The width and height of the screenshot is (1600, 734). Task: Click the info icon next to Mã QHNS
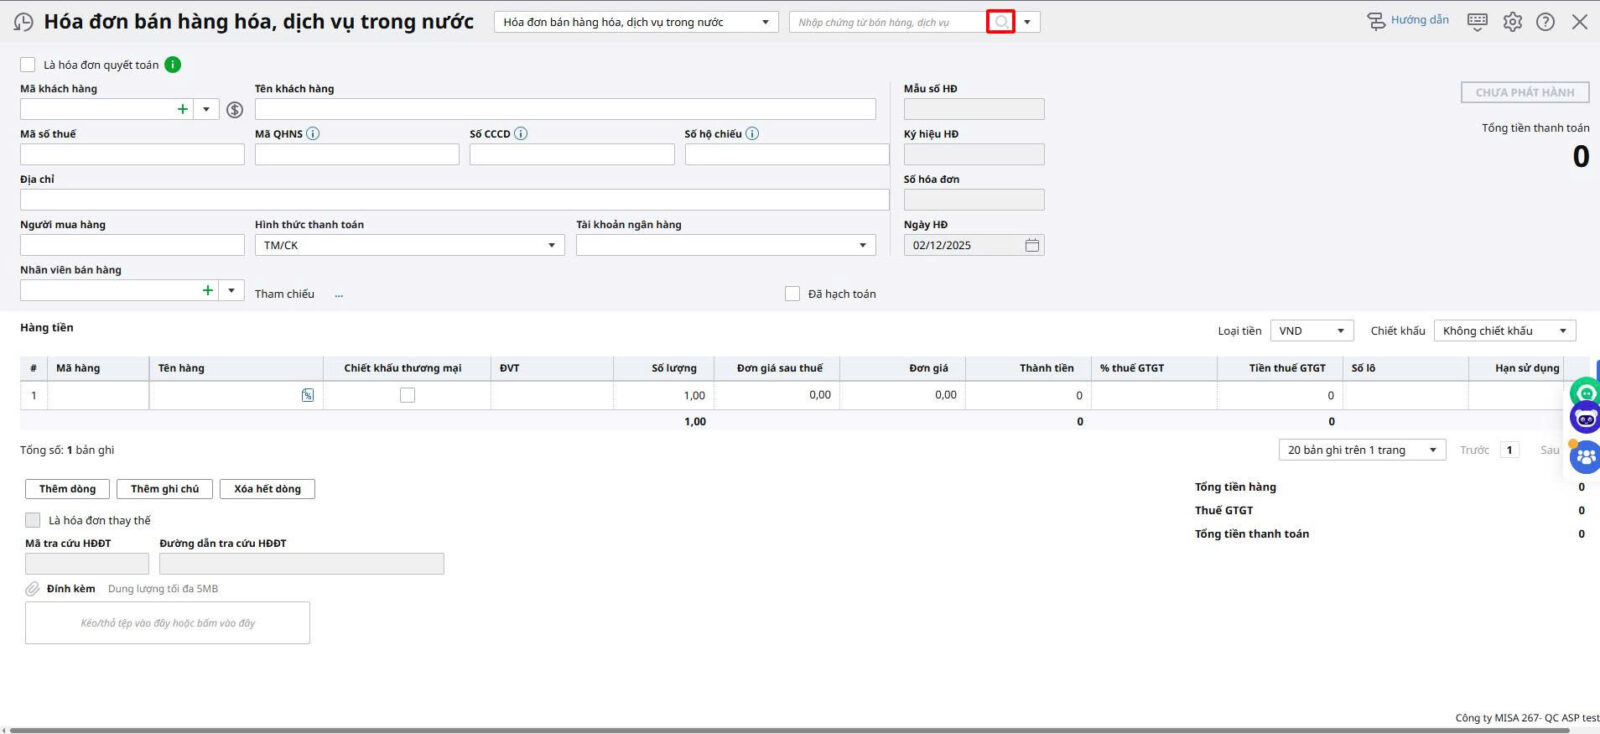coord(313,134)
